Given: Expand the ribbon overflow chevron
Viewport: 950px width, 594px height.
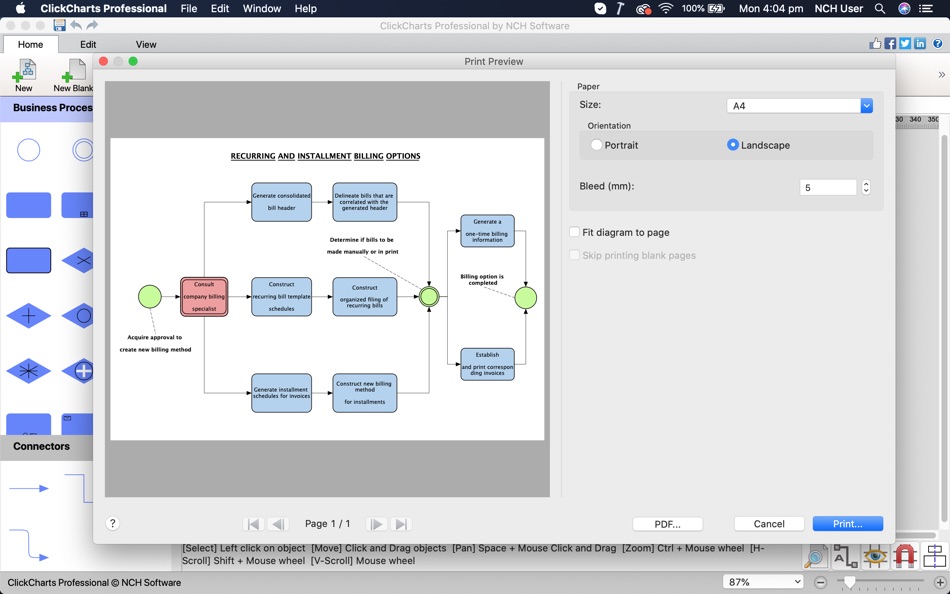Looking at the screenshot, I should 941,75.
